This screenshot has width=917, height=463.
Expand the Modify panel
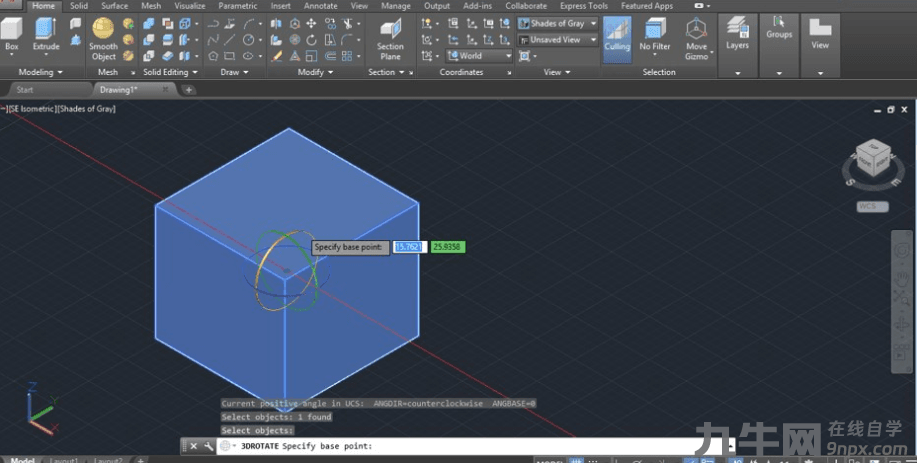(x=315, y=72)
